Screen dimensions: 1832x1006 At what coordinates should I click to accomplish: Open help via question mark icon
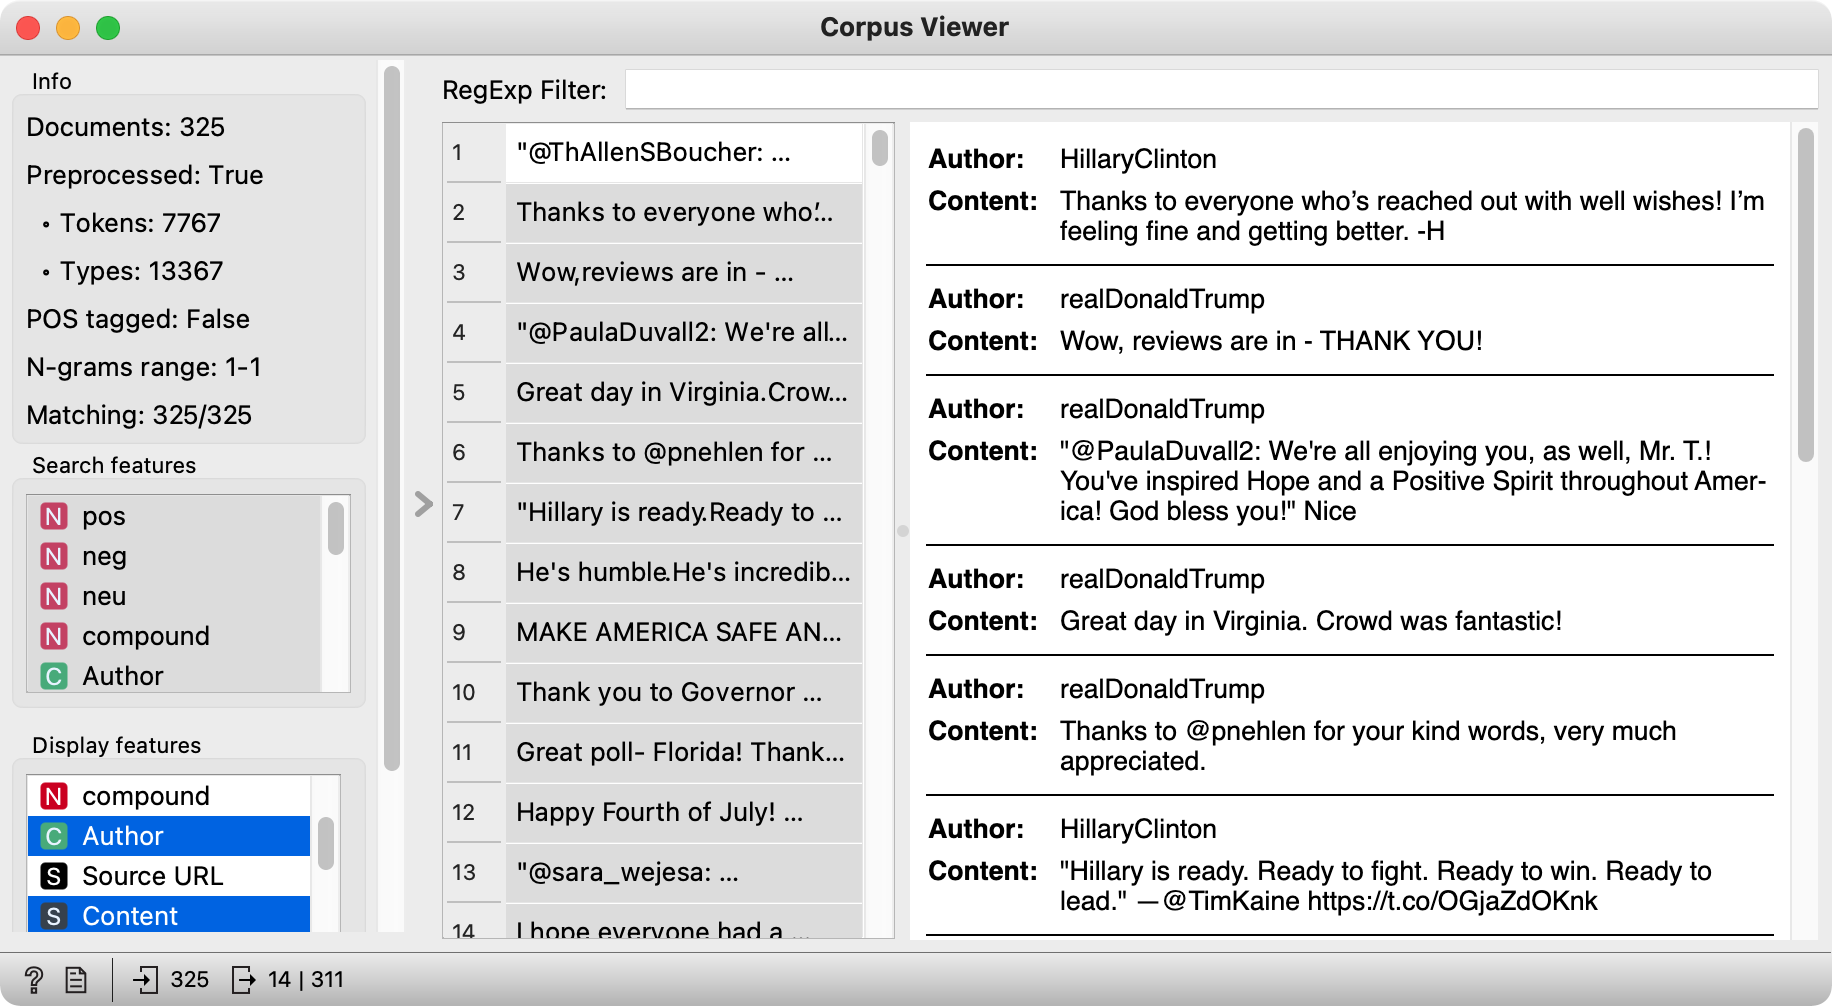33,980
